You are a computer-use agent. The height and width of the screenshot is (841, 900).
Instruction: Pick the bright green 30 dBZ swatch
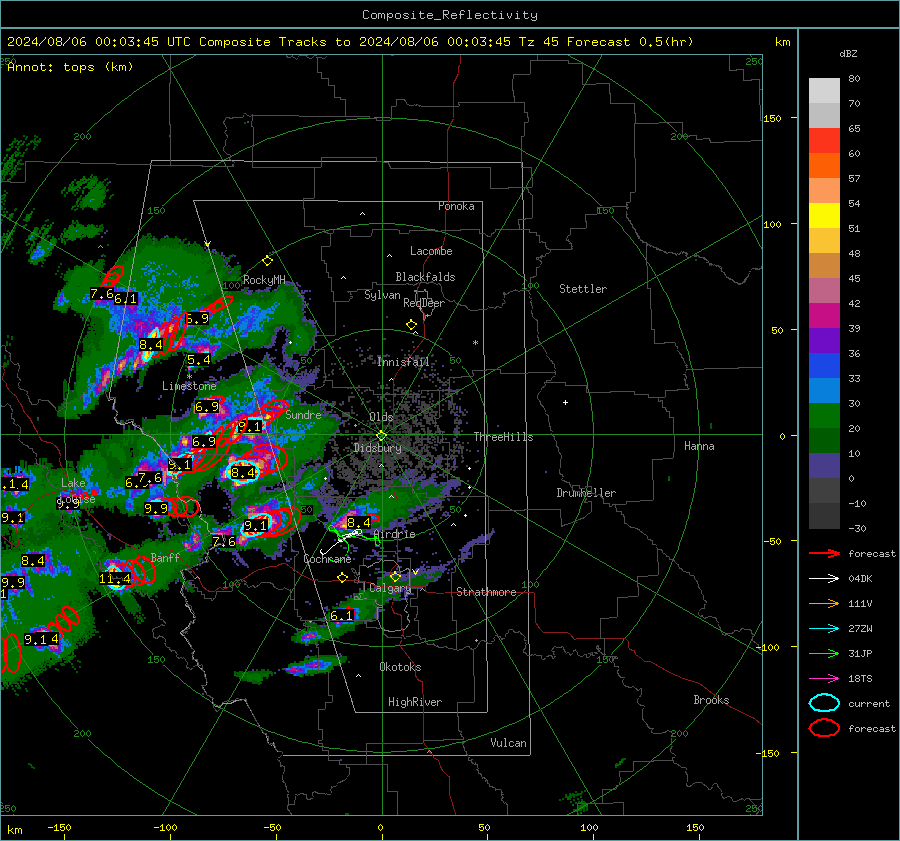(824, 416)
